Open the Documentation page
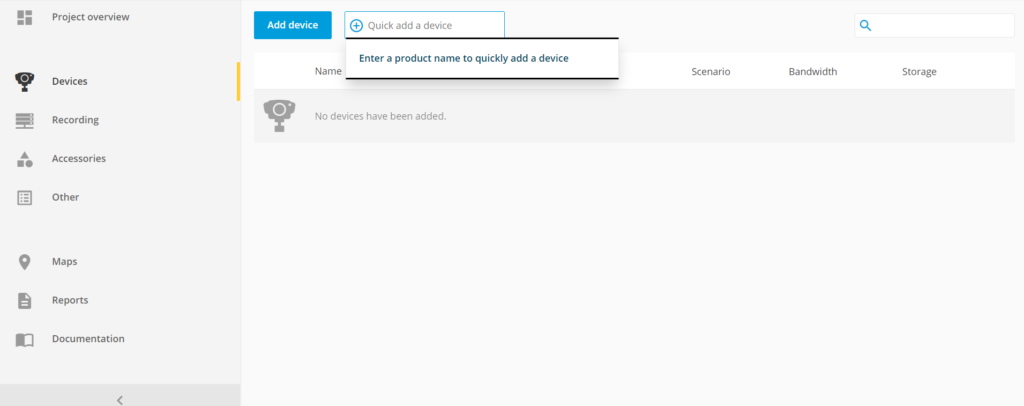Image resolution: width=1024 pixels, height=406 pixels. [x=88, y=339]
